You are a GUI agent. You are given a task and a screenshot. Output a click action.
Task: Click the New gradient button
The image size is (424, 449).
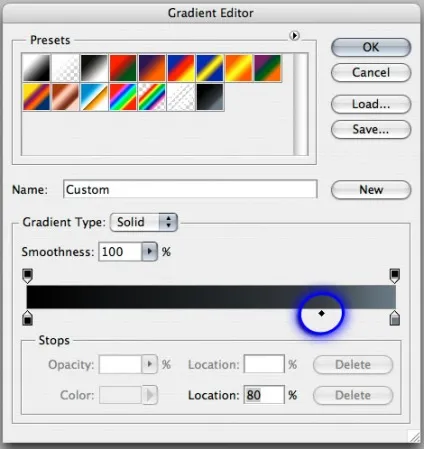(371, 190)
